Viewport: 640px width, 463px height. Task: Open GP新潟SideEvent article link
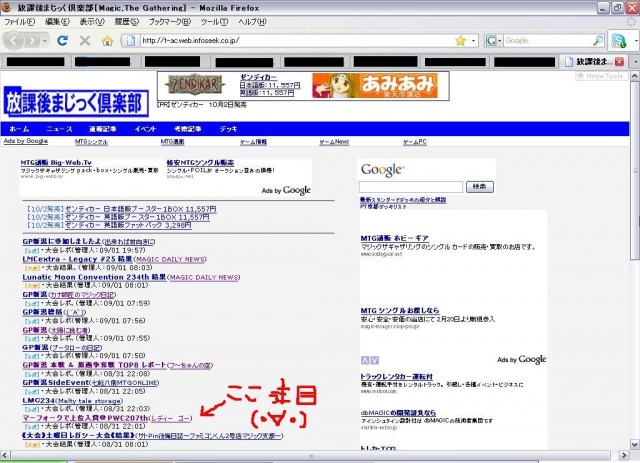(x=55, y=383)
